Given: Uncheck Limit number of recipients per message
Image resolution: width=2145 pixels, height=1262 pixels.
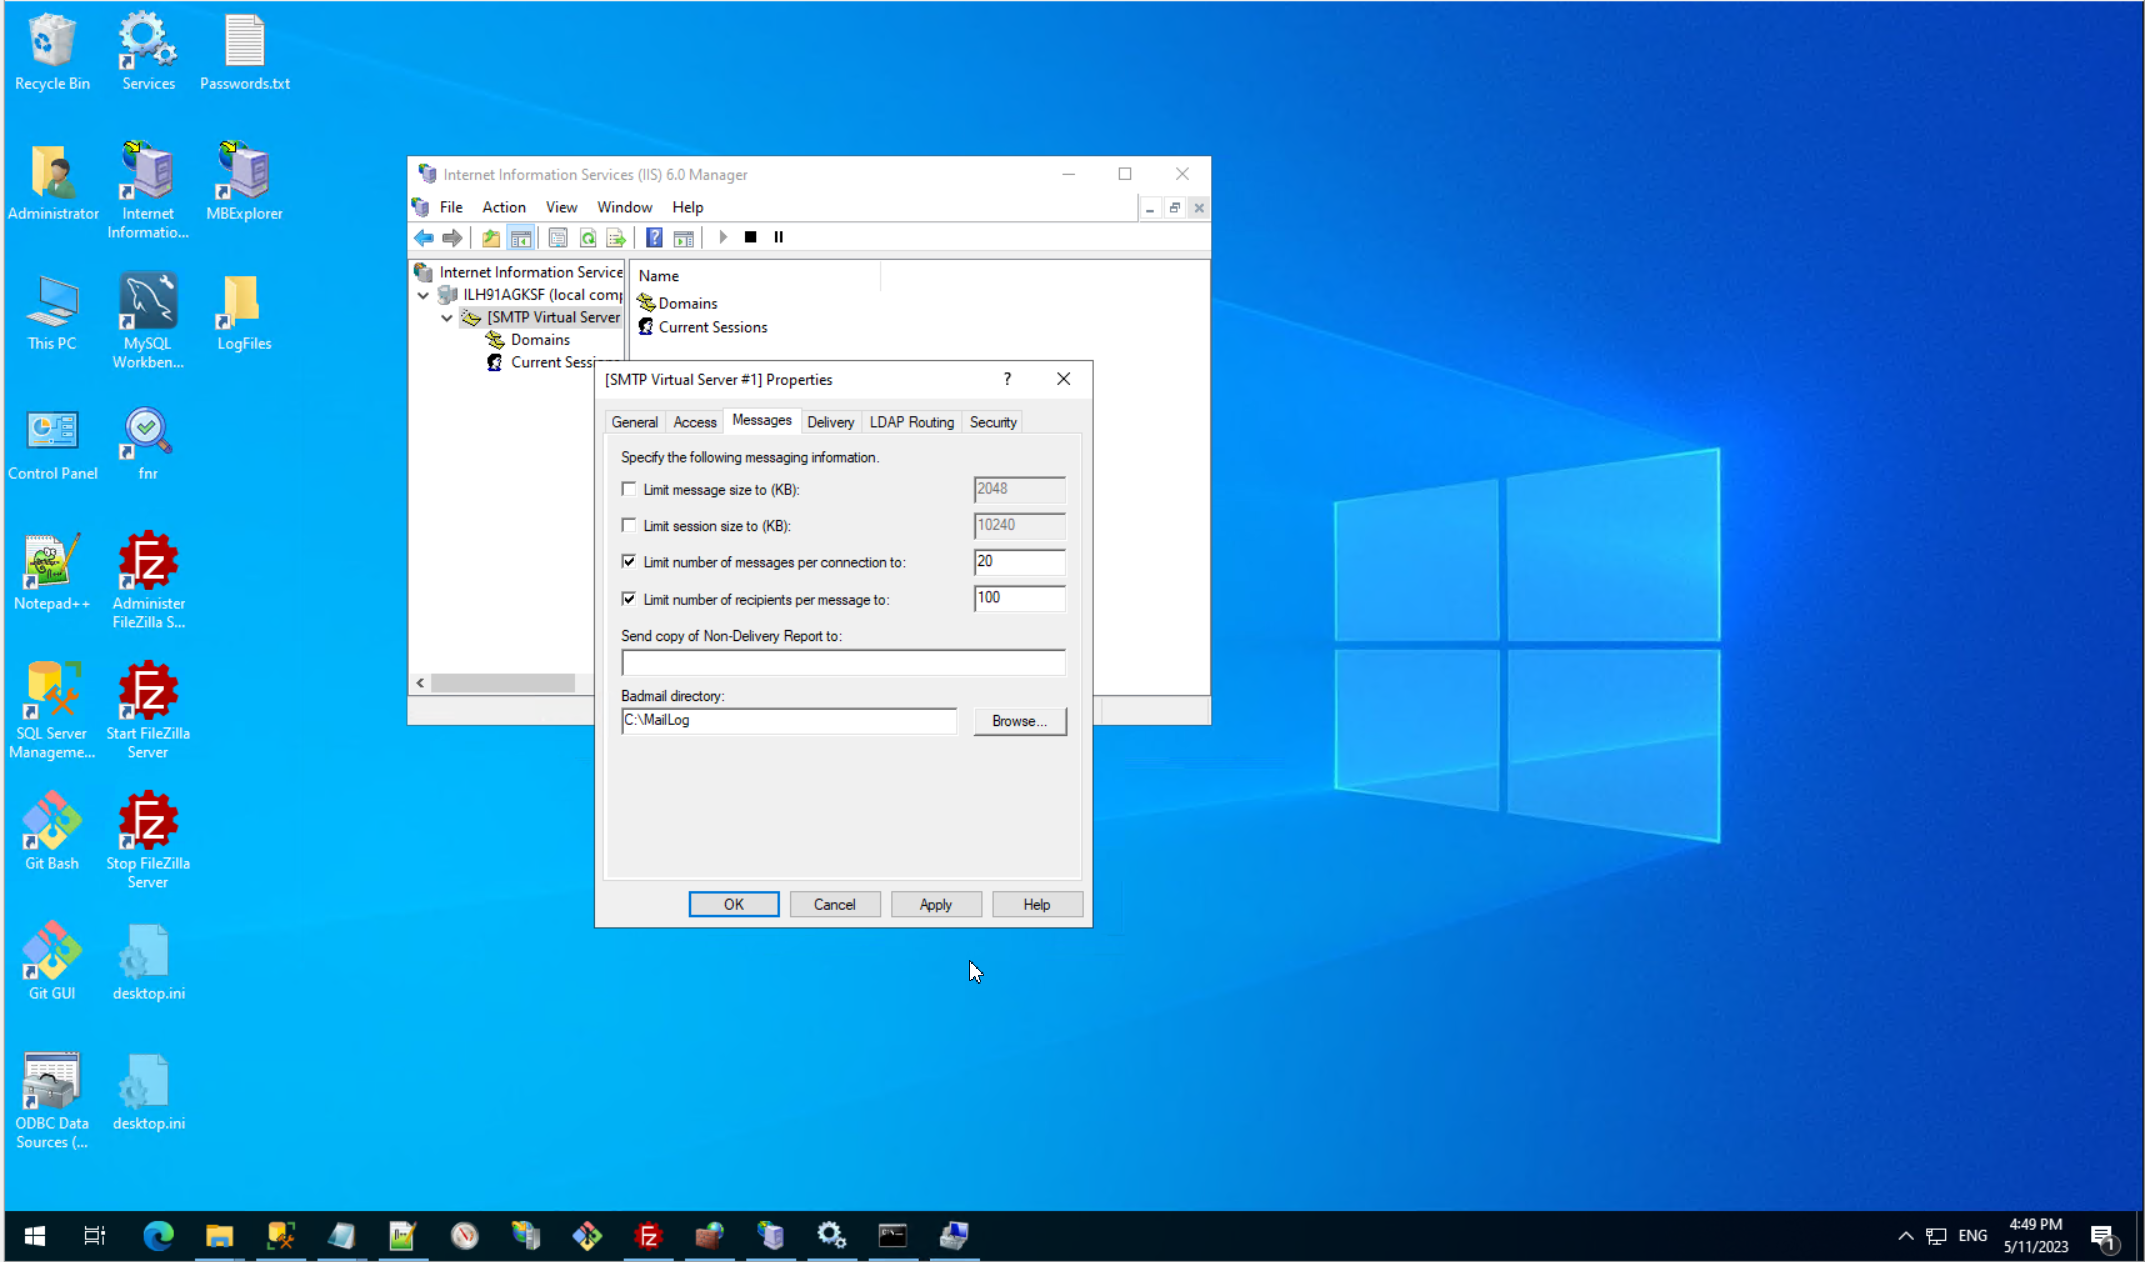Looking at the screenshot, I should point(629,599).
